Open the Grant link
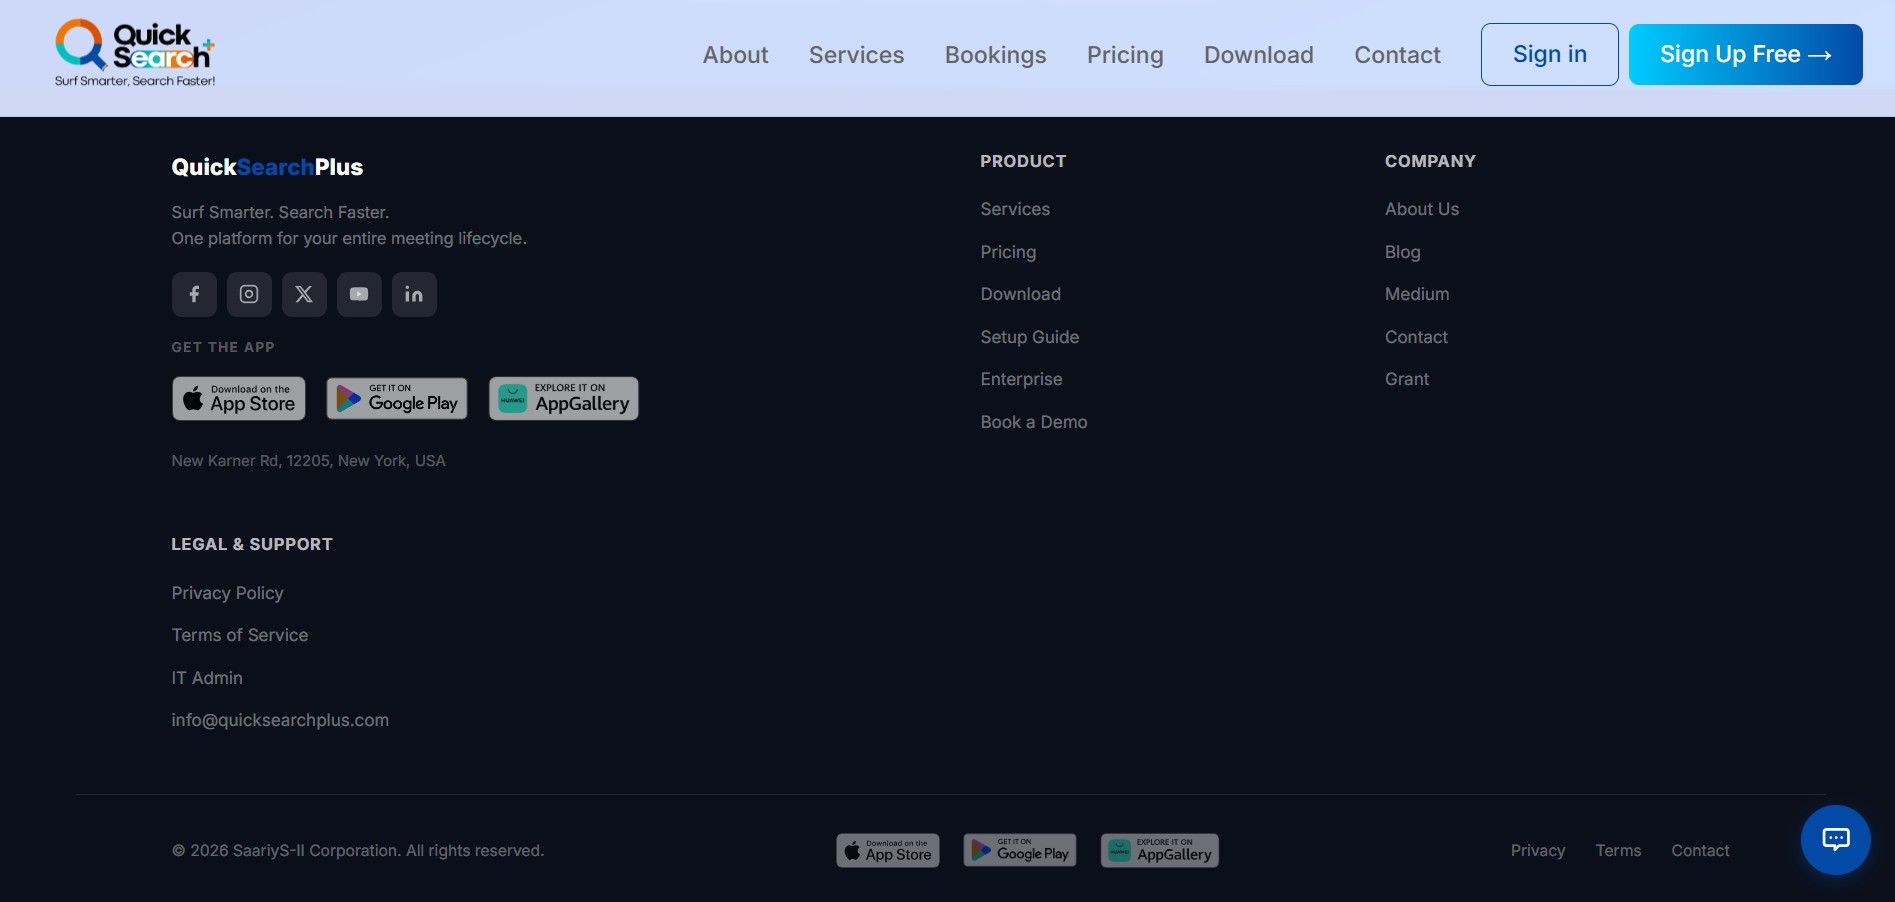This screenshot has width=1895, height=902. pyautogui.click(x=1406, y=379)
